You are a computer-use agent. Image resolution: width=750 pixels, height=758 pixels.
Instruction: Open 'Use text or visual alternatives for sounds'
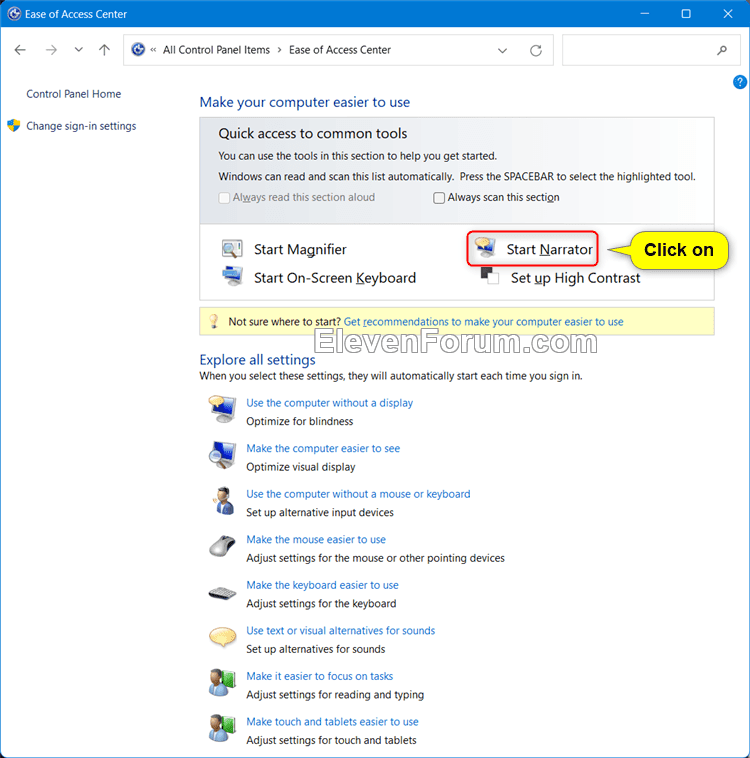point(340,630)
